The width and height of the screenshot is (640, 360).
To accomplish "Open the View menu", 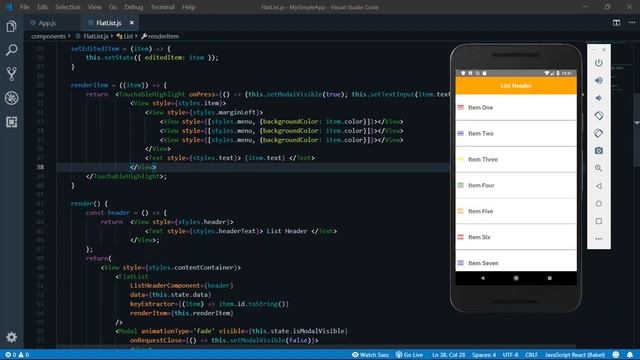I will (x=94, y=7).
